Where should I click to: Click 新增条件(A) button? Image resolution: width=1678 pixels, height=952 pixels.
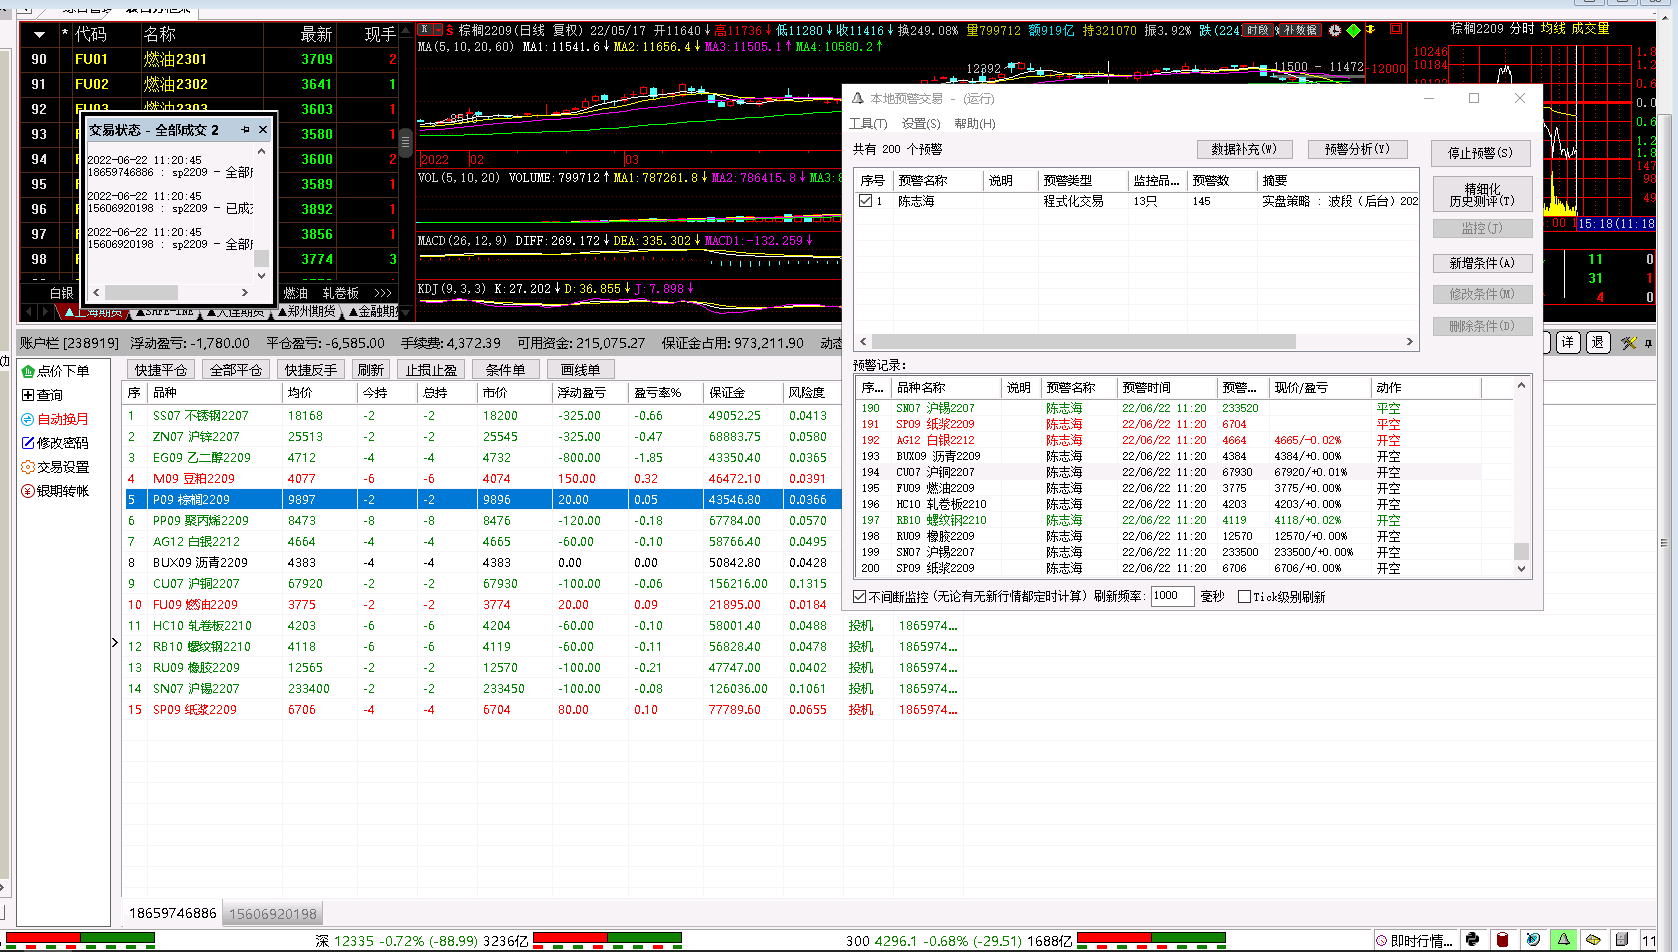[x=1482, y=263]
